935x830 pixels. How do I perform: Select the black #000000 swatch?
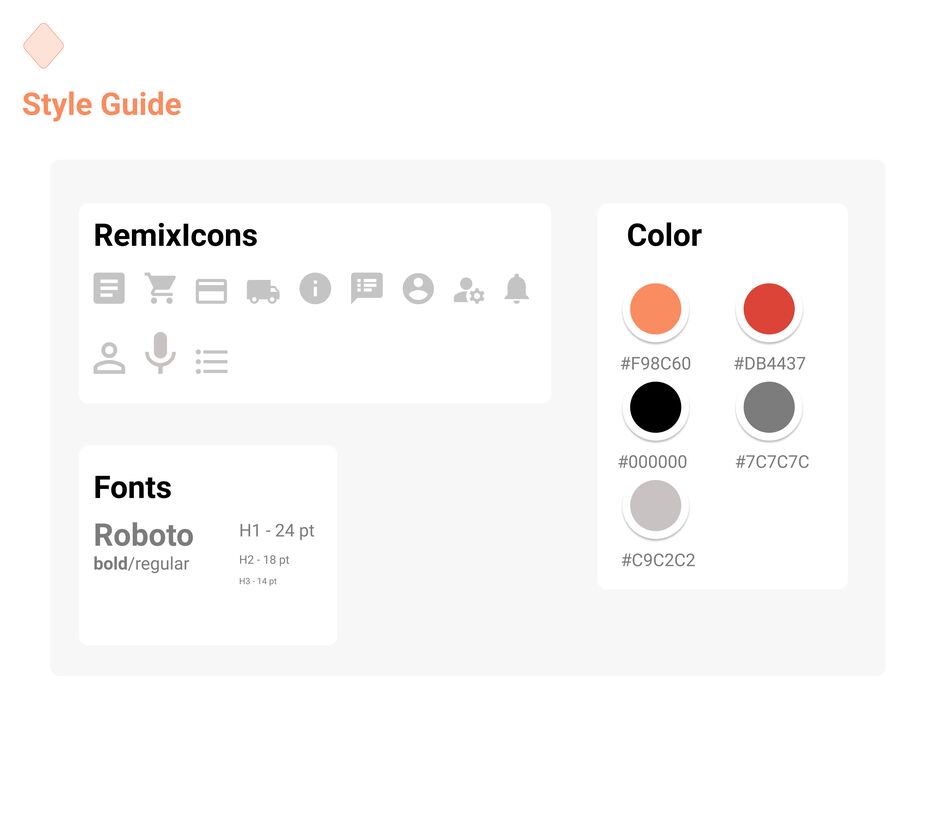(655, 407)
